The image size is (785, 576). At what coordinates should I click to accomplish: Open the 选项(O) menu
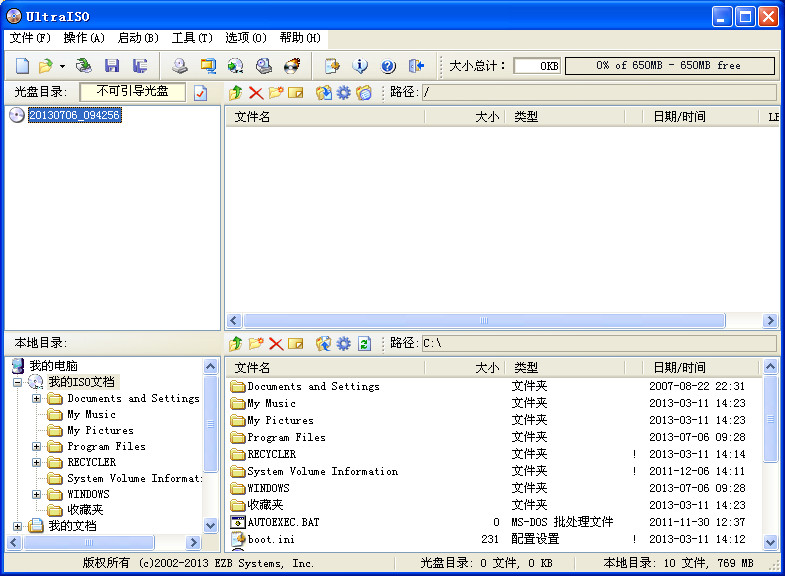coord(246,38)
